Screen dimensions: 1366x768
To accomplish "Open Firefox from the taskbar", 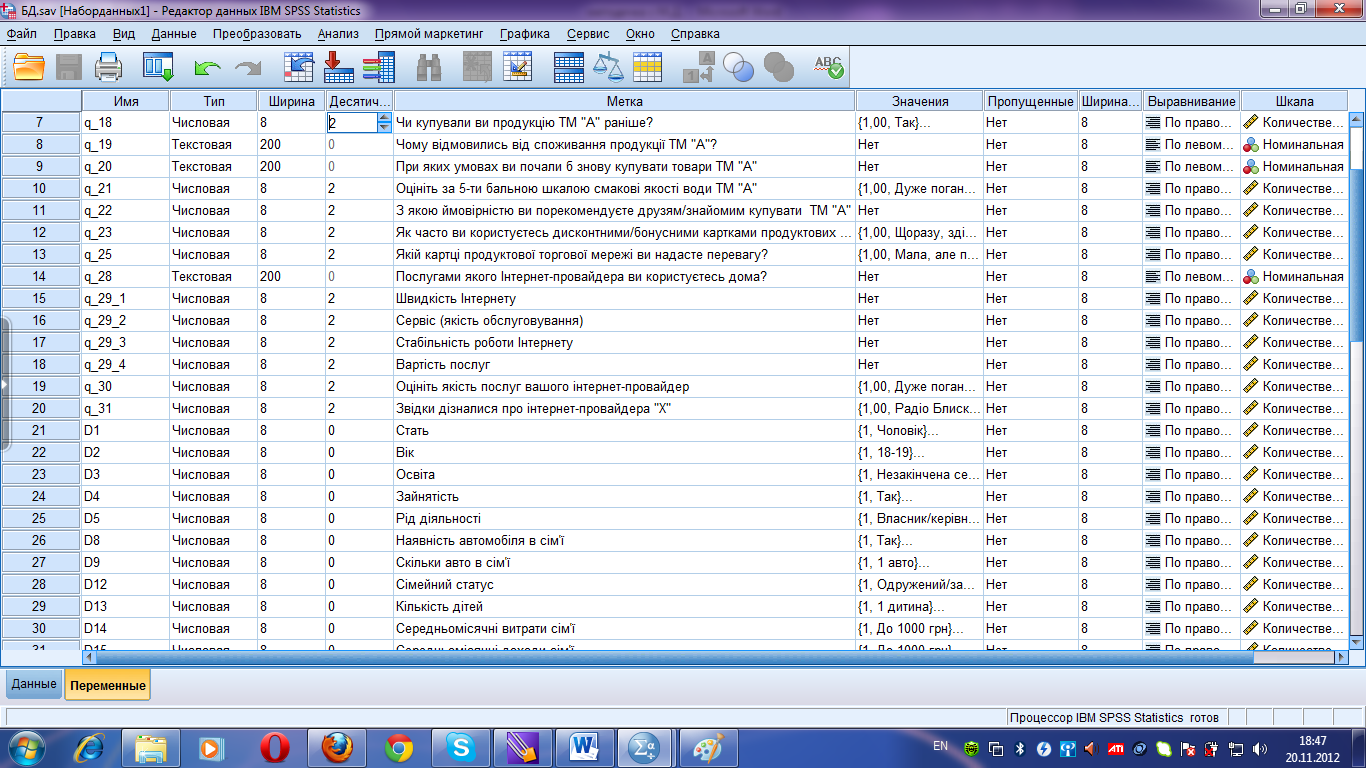I will (337, 747).
